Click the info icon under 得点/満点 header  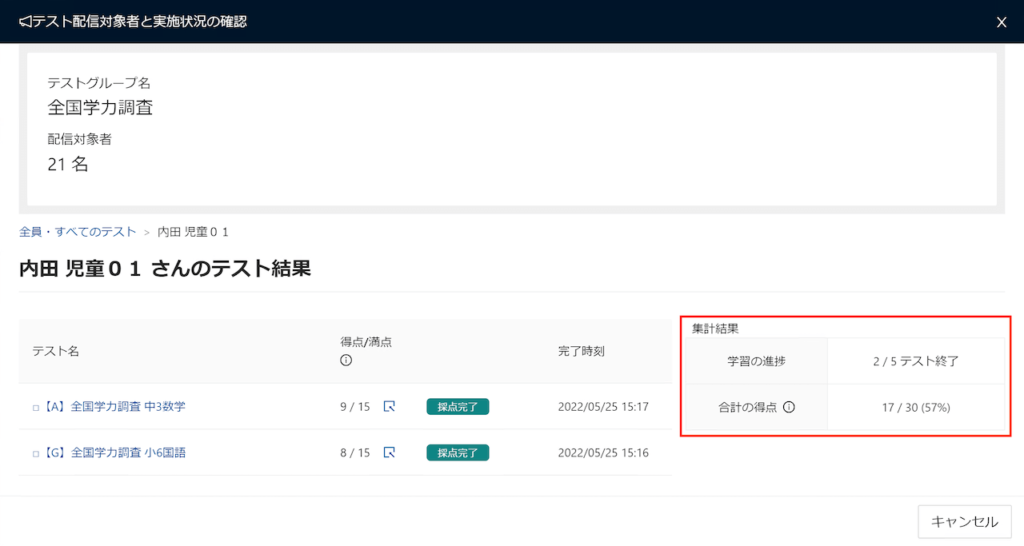(x=346, y=361)
